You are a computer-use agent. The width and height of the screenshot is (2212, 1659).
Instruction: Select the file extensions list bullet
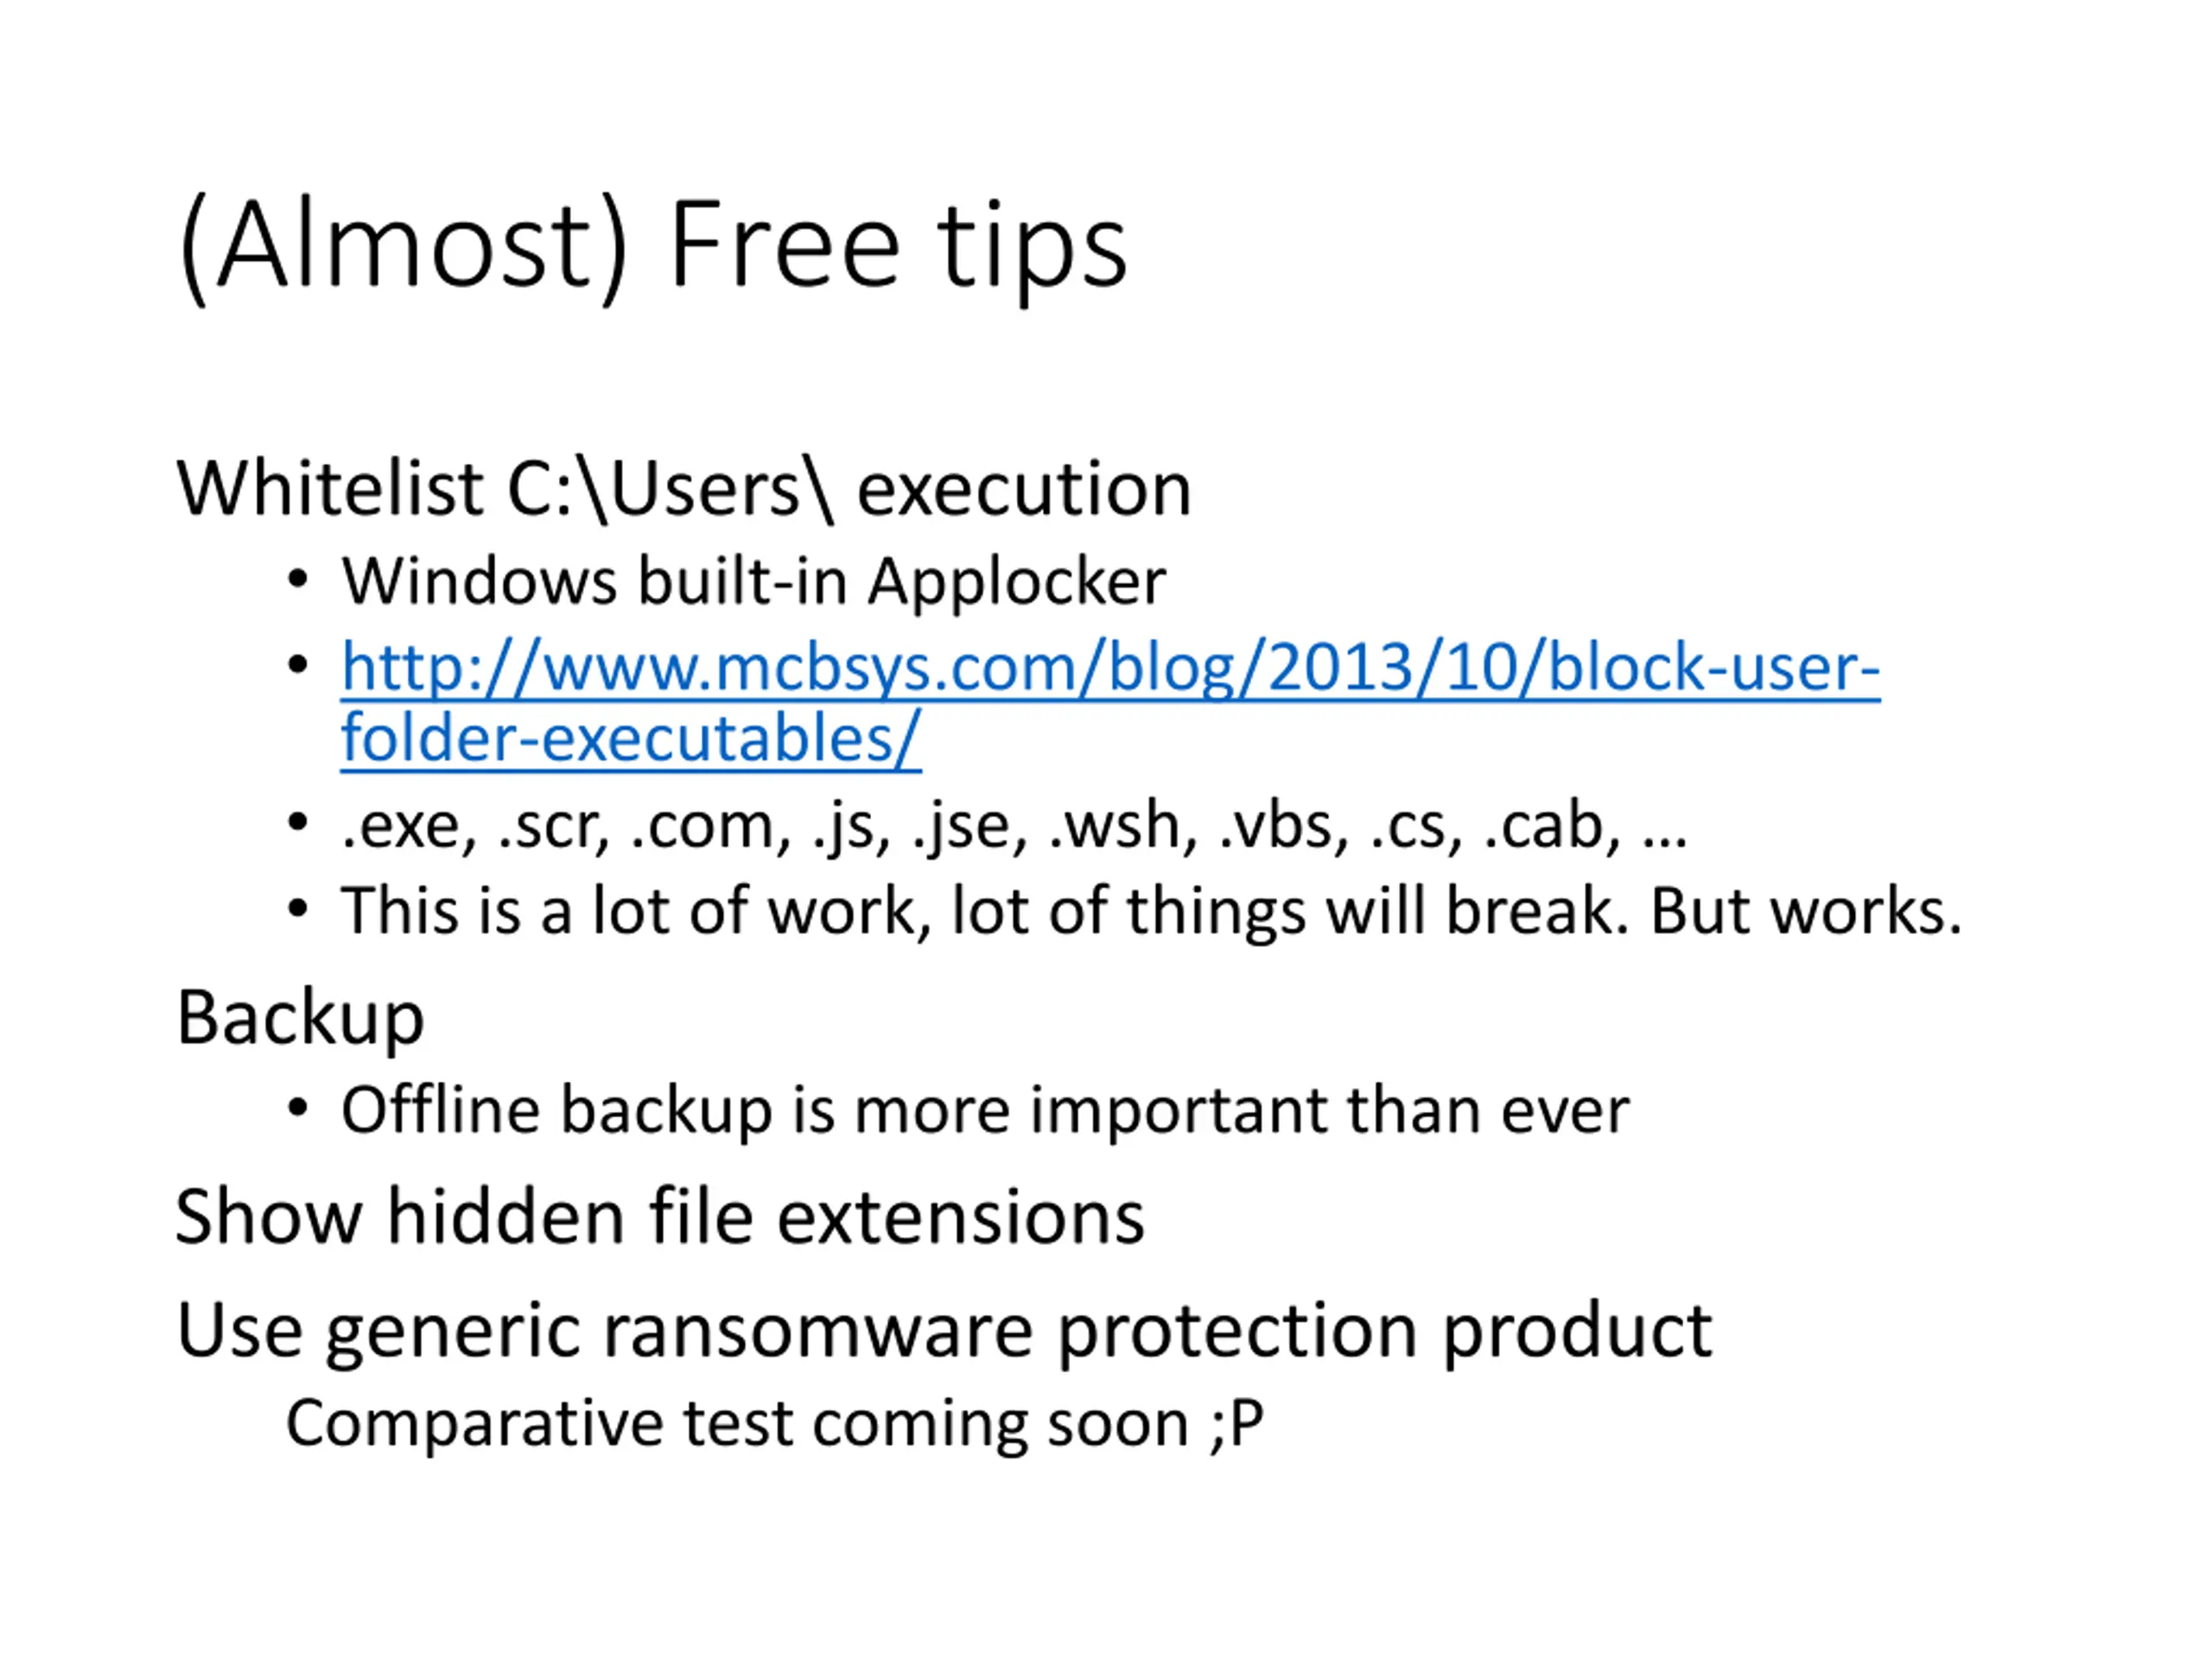[x=1014, y=825]
